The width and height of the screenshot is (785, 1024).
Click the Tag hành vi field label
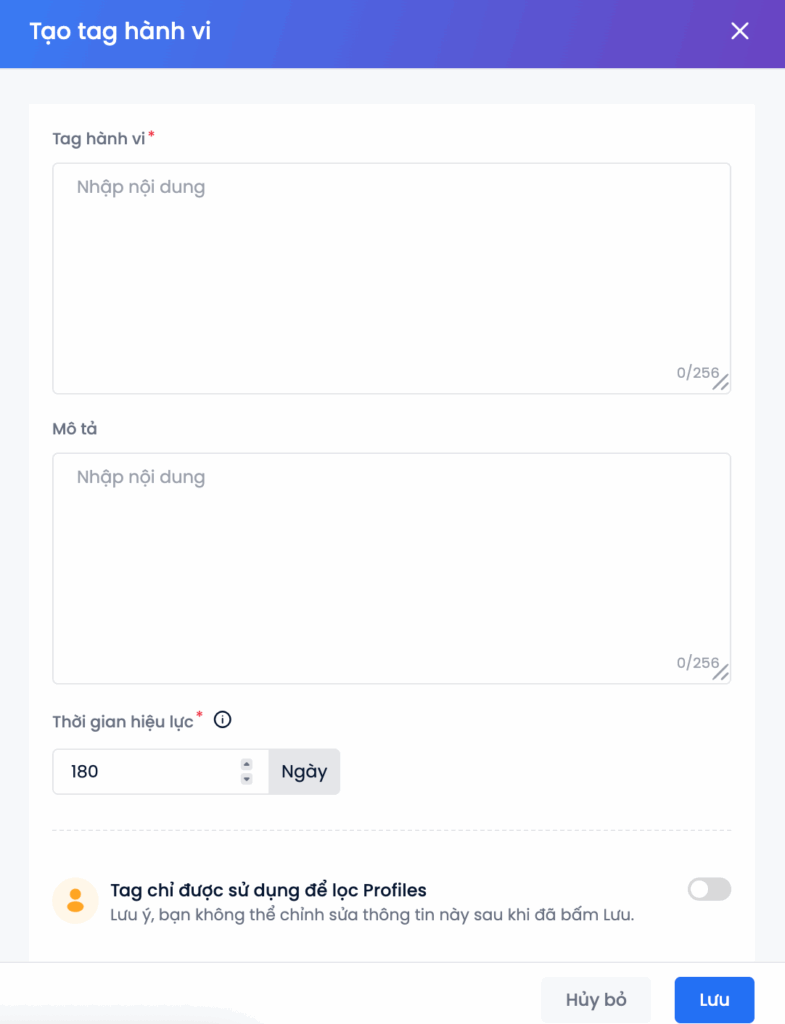[x=99, y=139]
